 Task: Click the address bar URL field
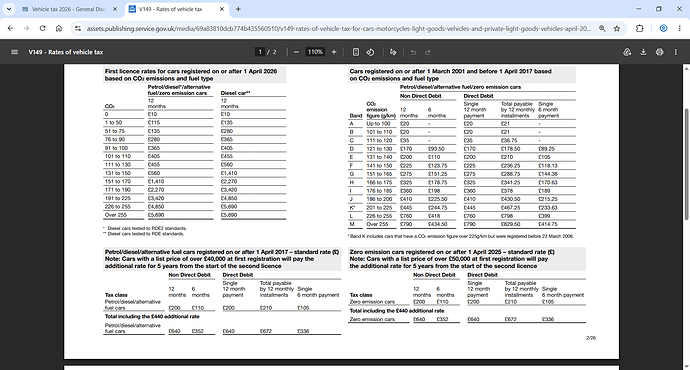[339, 28]
